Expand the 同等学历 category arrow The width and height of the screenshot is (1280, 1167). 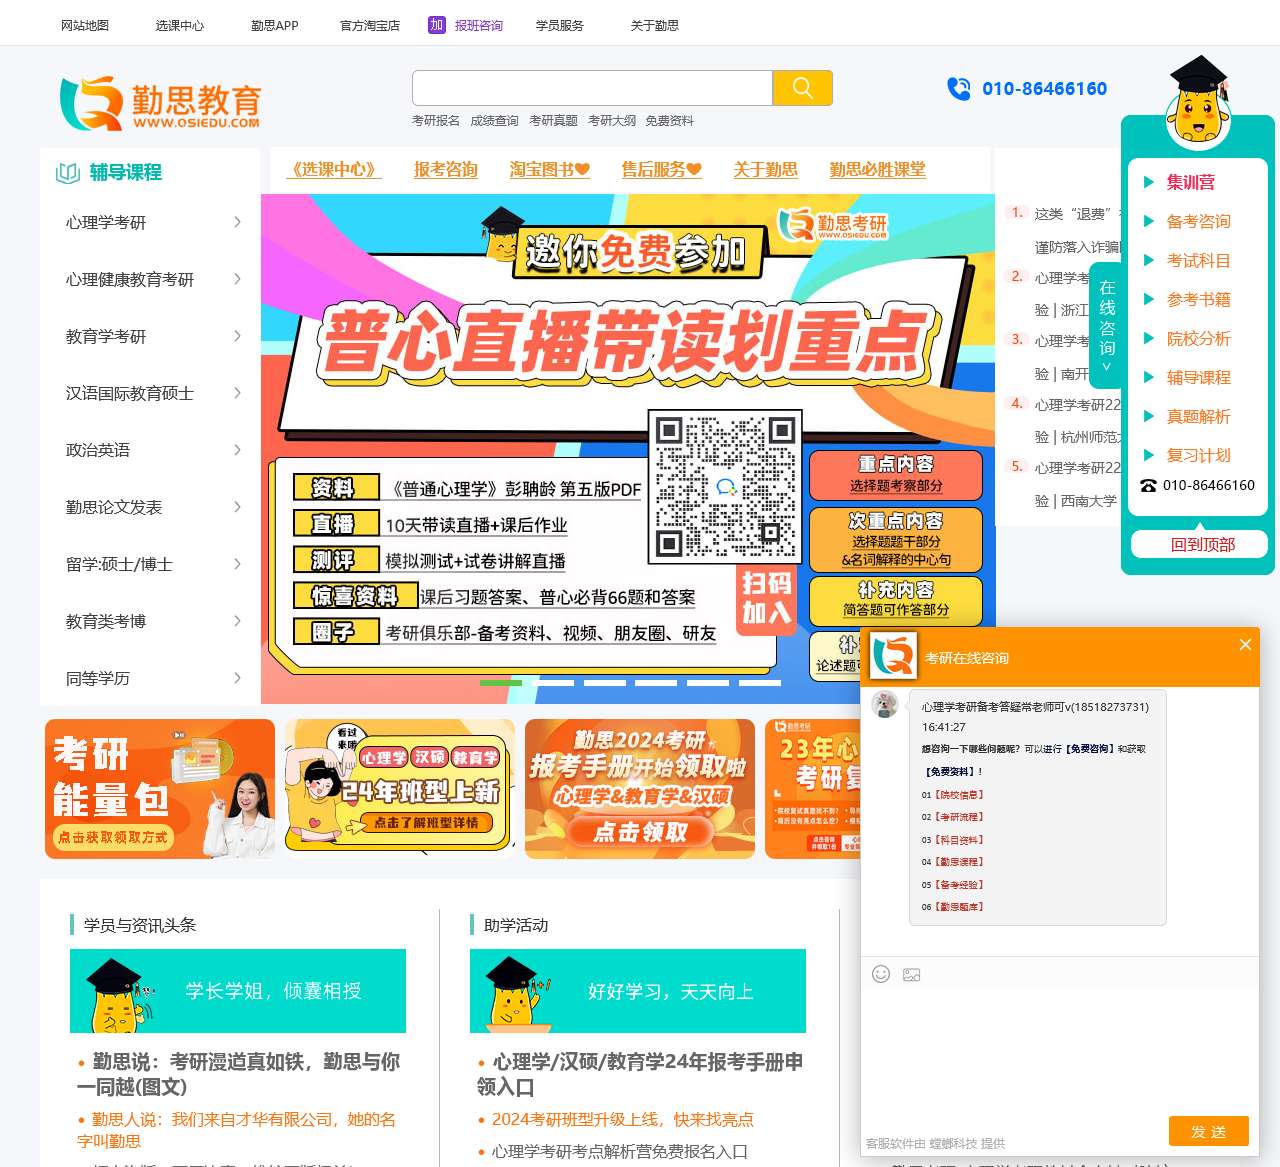tap(237, 678)
